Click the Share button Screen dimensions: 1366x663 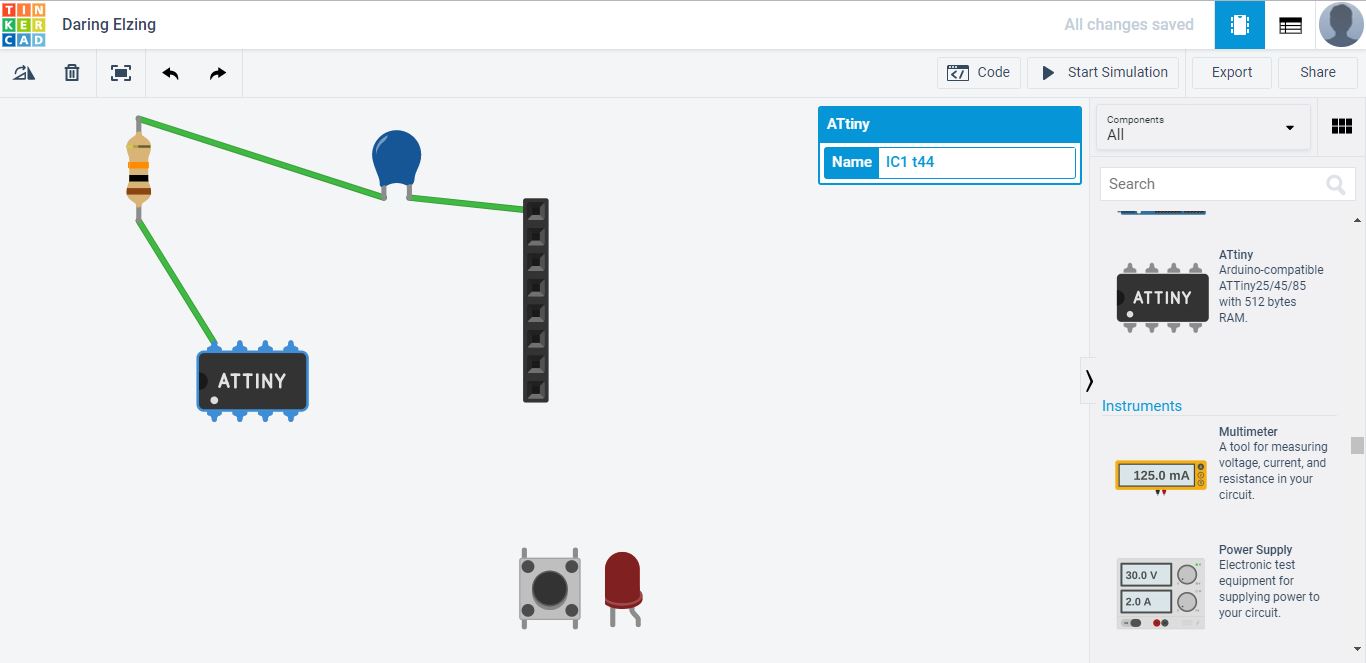1318,73
